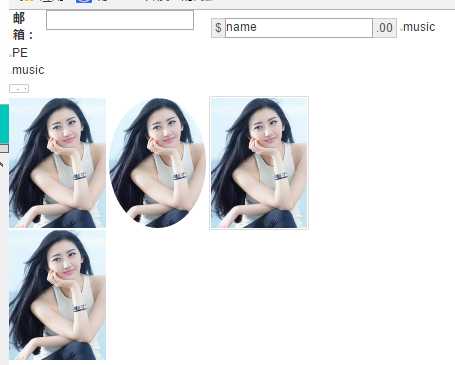The width and height of the screenshot is (455, 365).
Task: Click the .PE text
Action: pyautogui.click(x=19, y=53)
